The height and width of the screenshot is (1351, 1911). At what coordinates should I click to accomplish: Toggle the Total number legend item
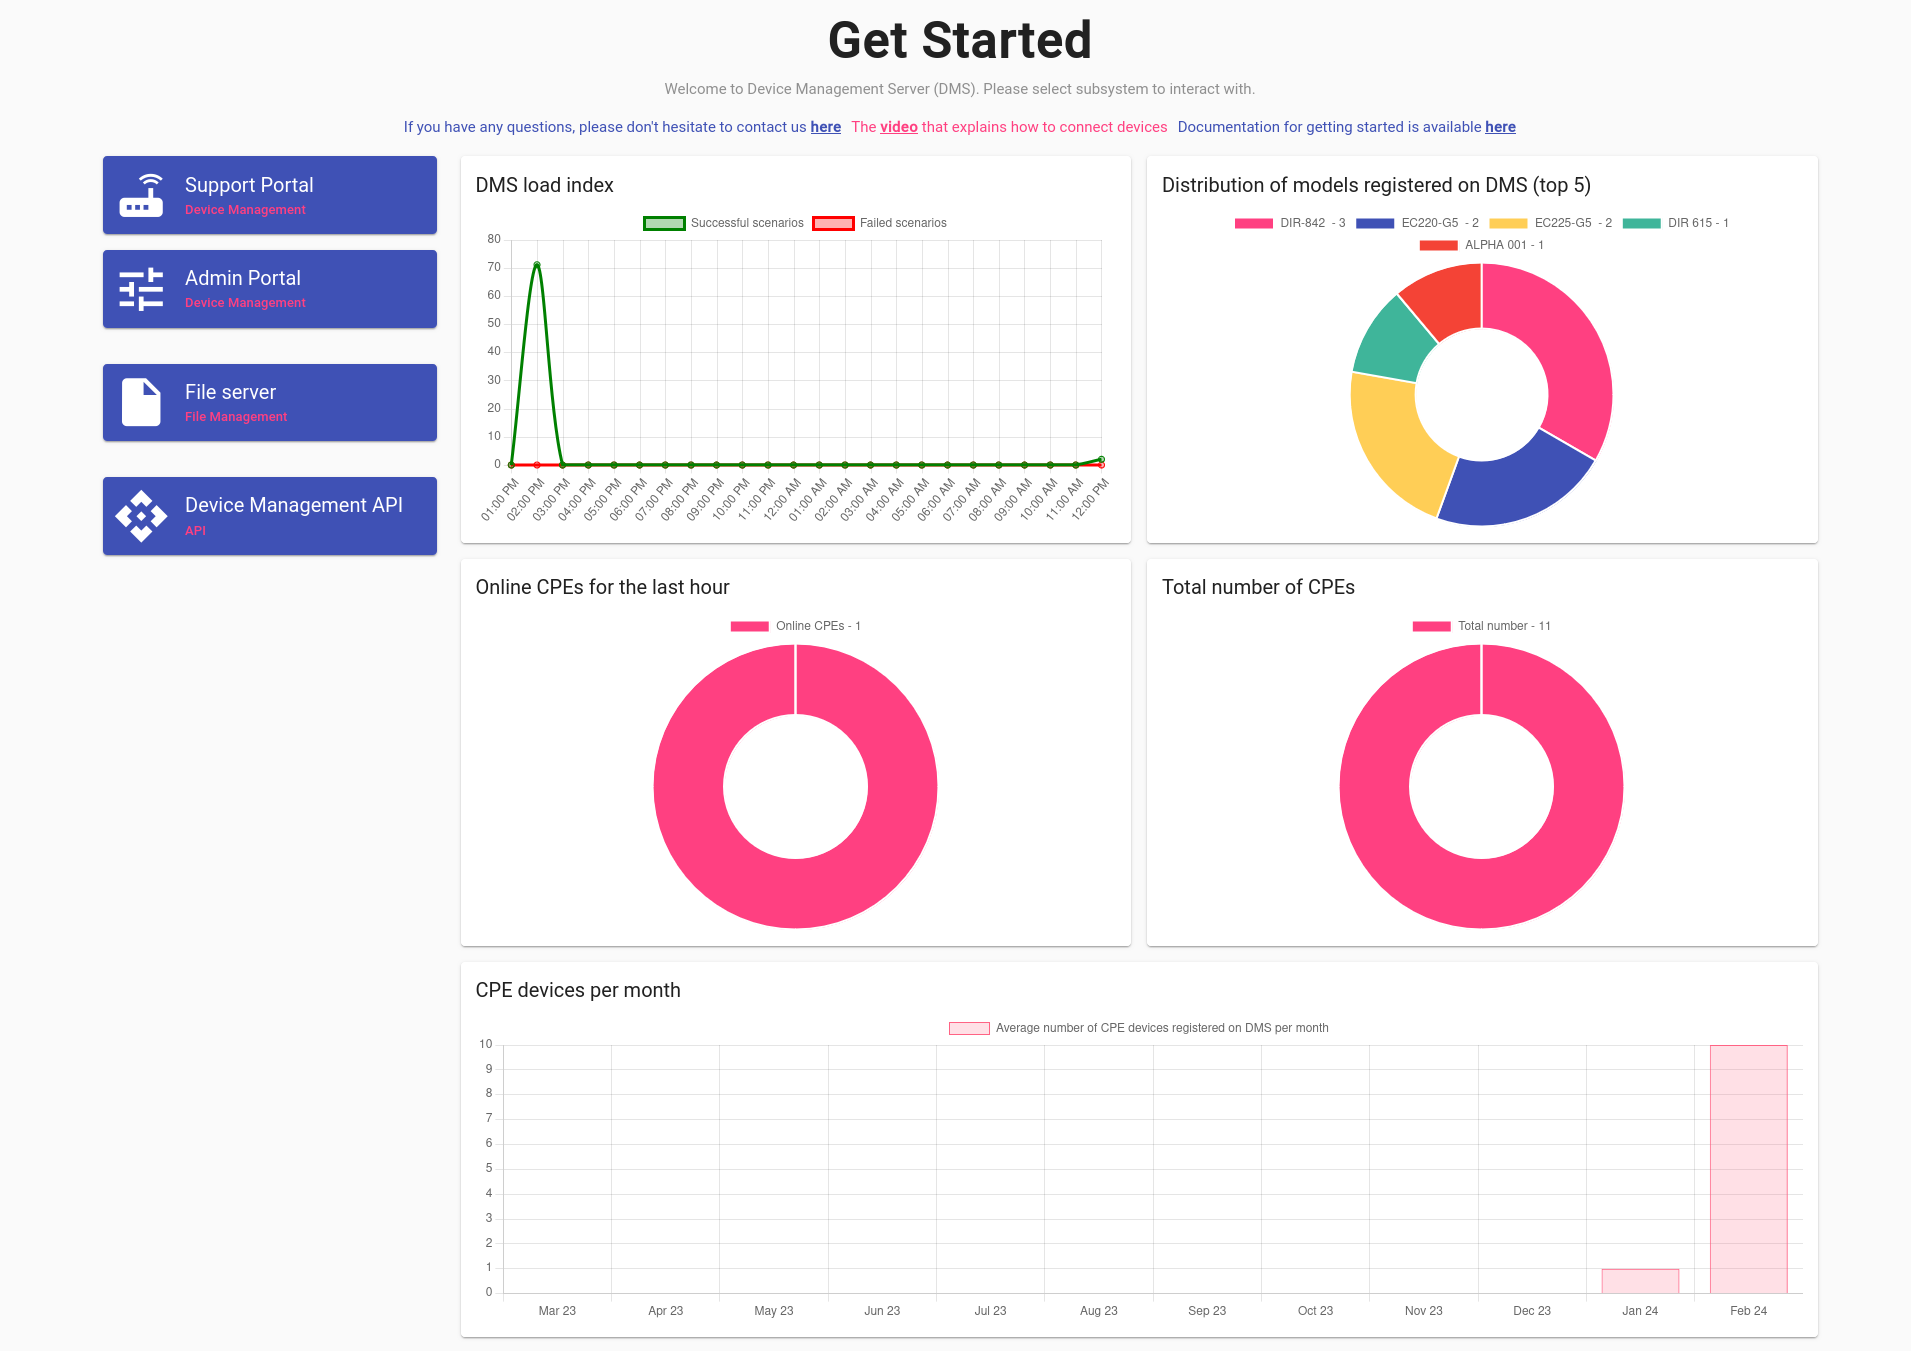[x=1481, y=626]
